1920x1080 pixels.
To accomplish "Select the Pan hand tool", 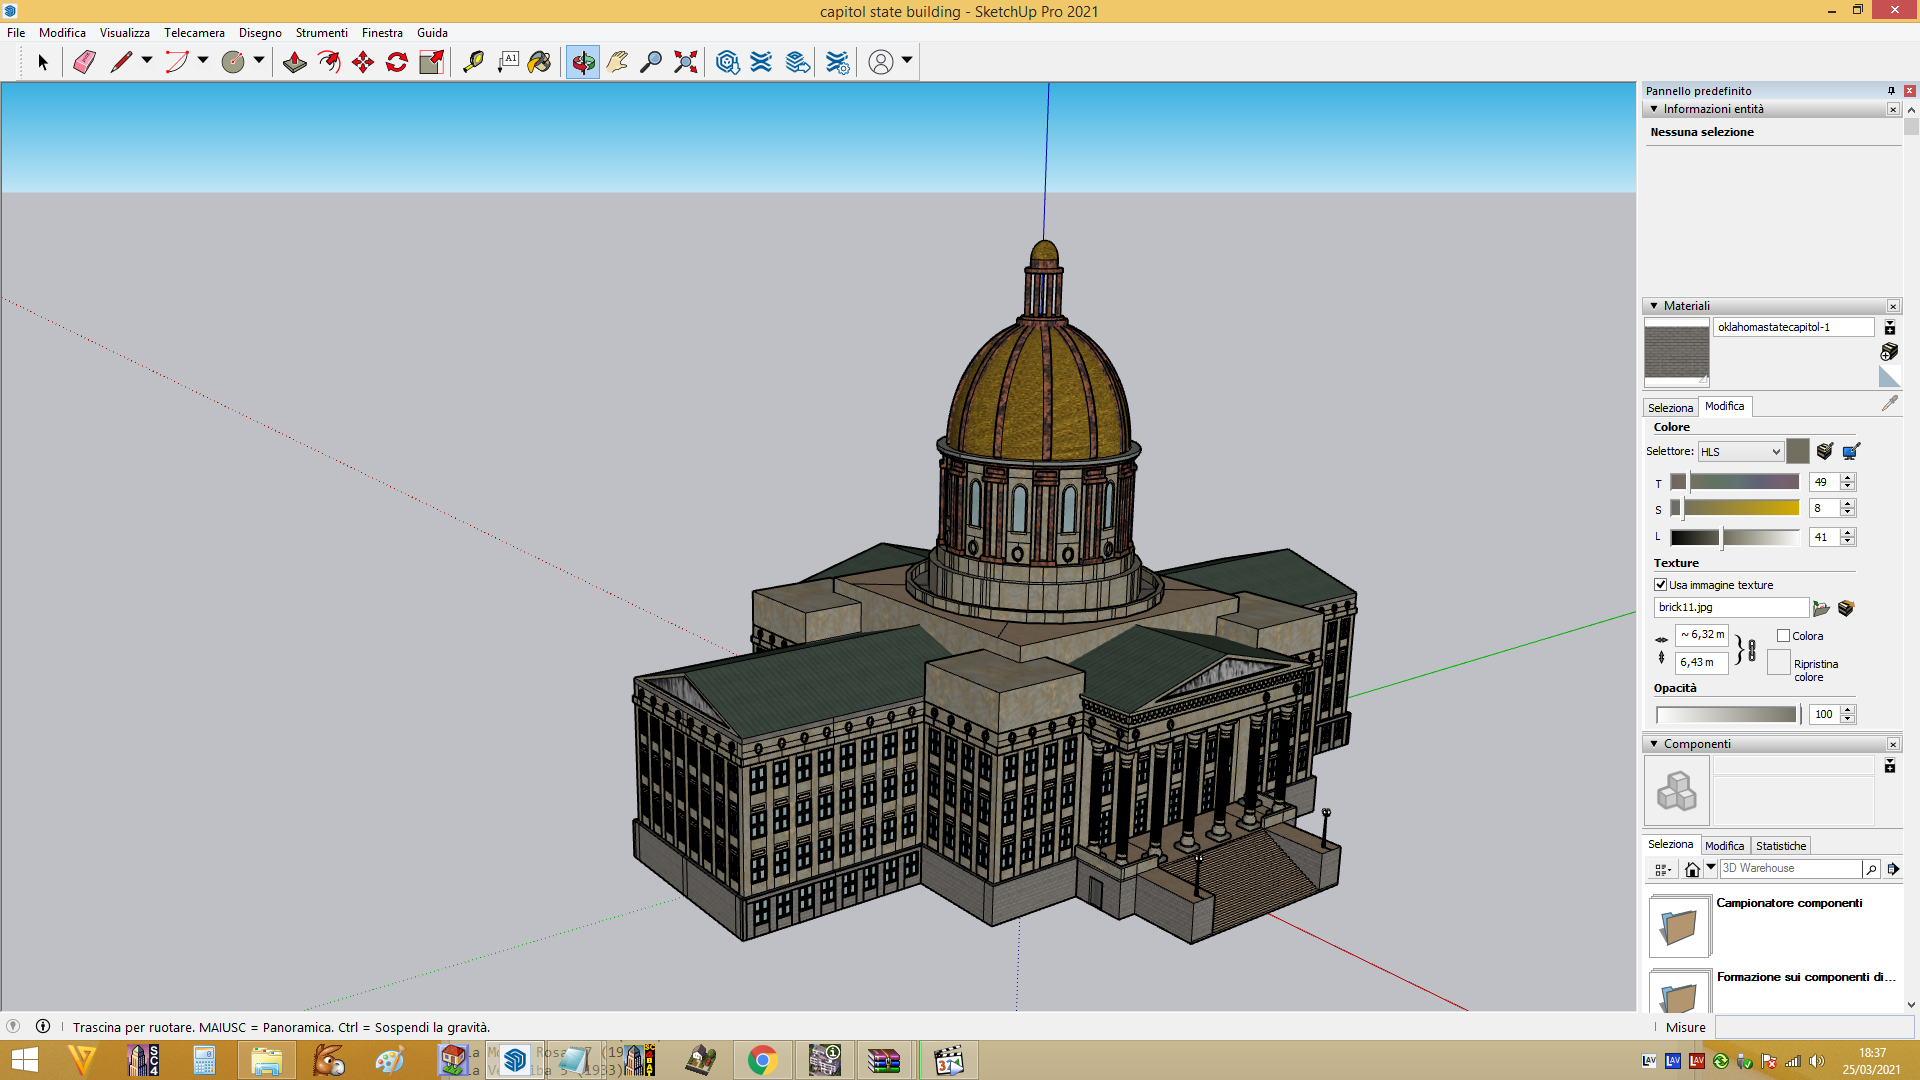I will point(617,62).
